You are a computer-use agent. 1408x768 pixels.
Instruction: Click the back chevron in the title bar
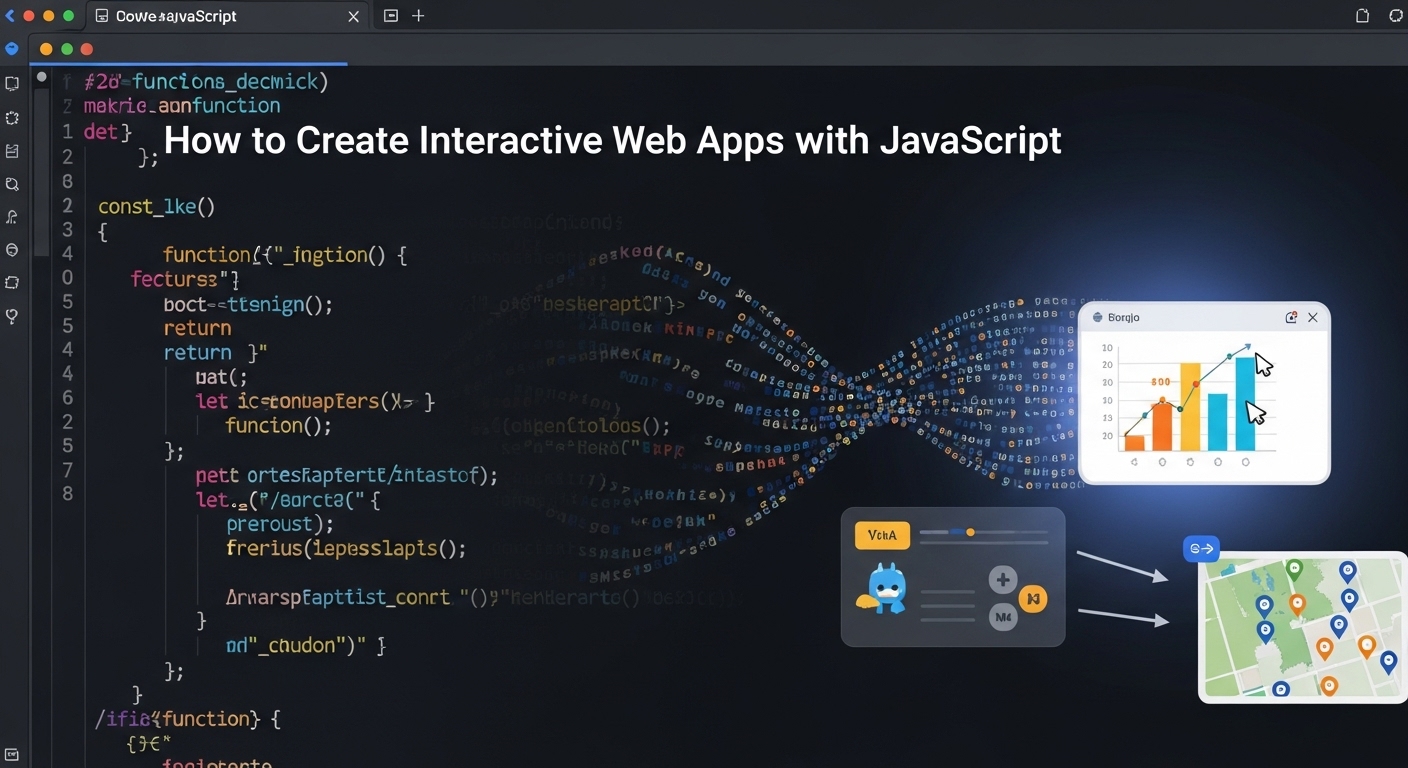coord(10,16)
